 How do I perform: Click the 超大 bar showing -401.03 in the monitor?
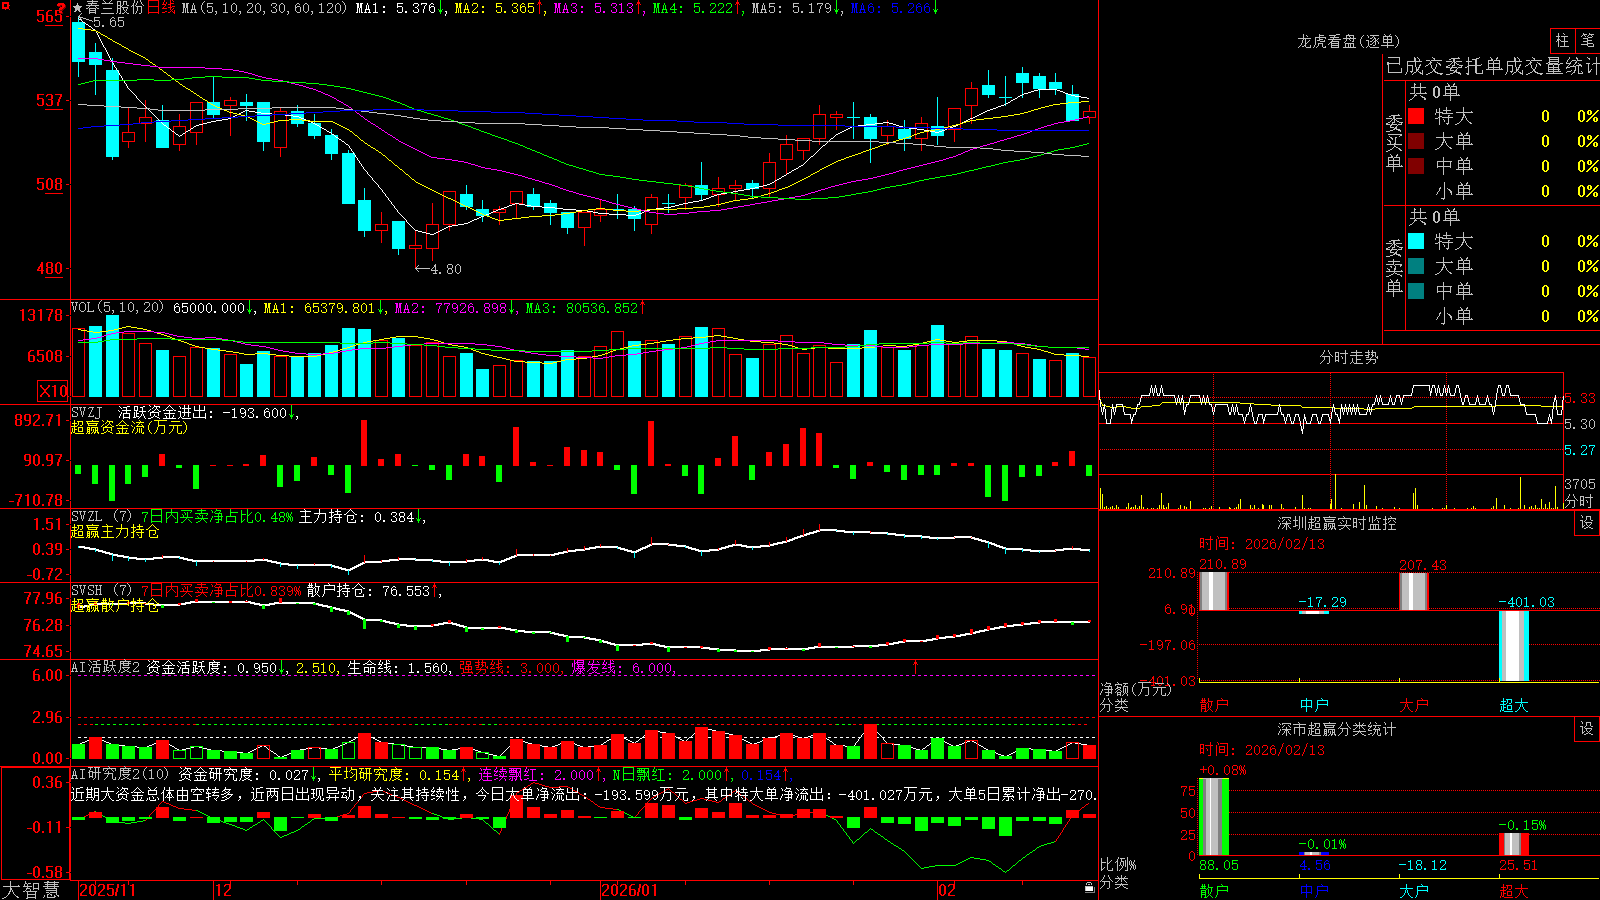coord(1513,646)
